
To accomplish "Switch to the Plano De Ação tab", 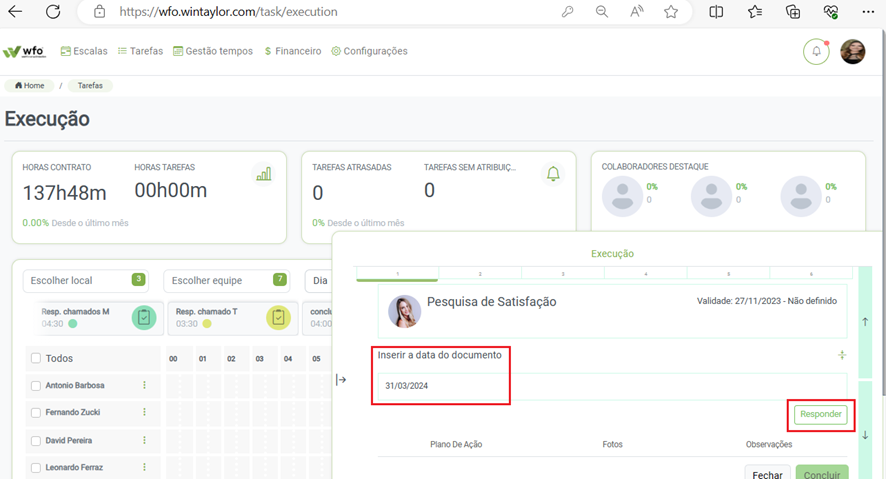I will coord(456,444).
